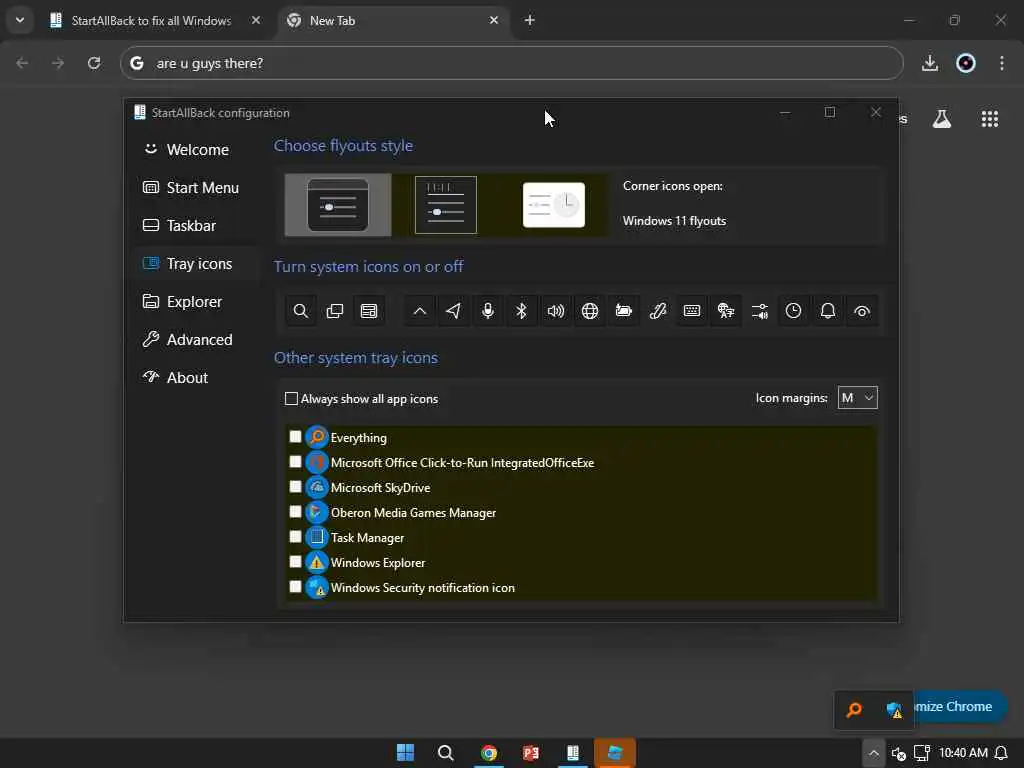The image size is (1024, 768).
Task: Toggle the Notification bell system icon
Action: [x=827, y=311]
